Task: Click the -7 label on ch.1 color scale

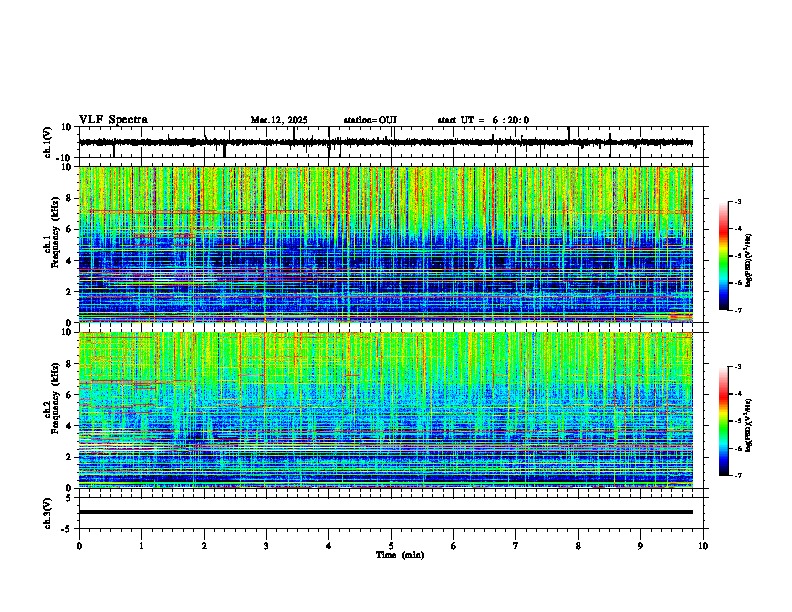Action: point(737,311)
